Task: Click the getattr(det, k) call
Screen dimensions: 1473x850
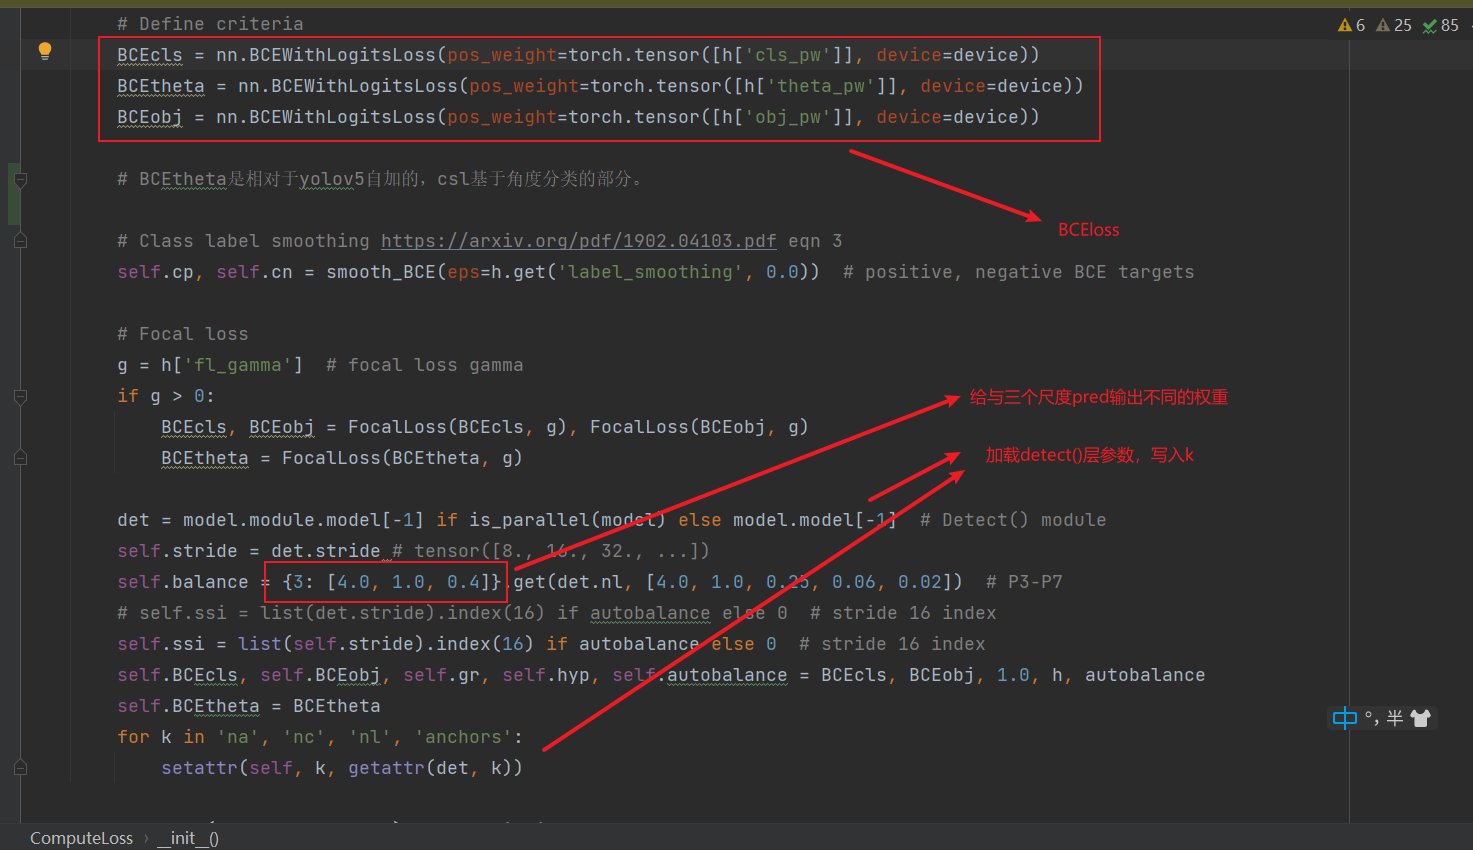Action: [430, 768]
